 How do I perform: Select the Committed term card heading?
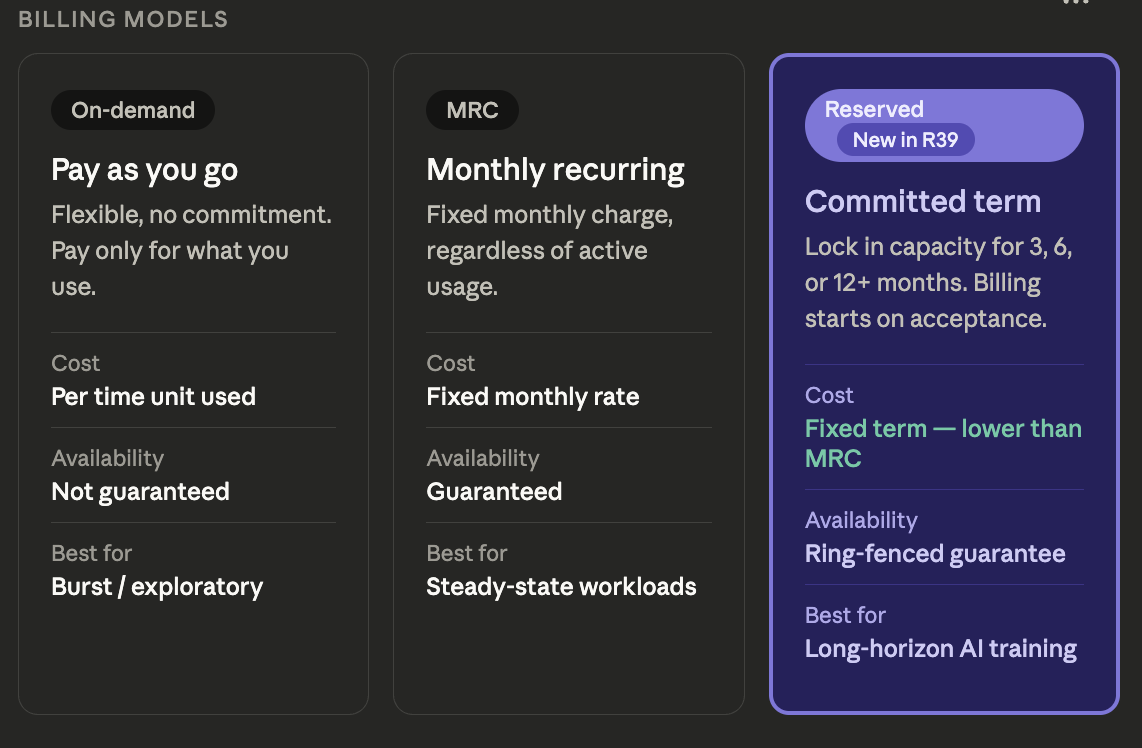[x=923, y=202]
